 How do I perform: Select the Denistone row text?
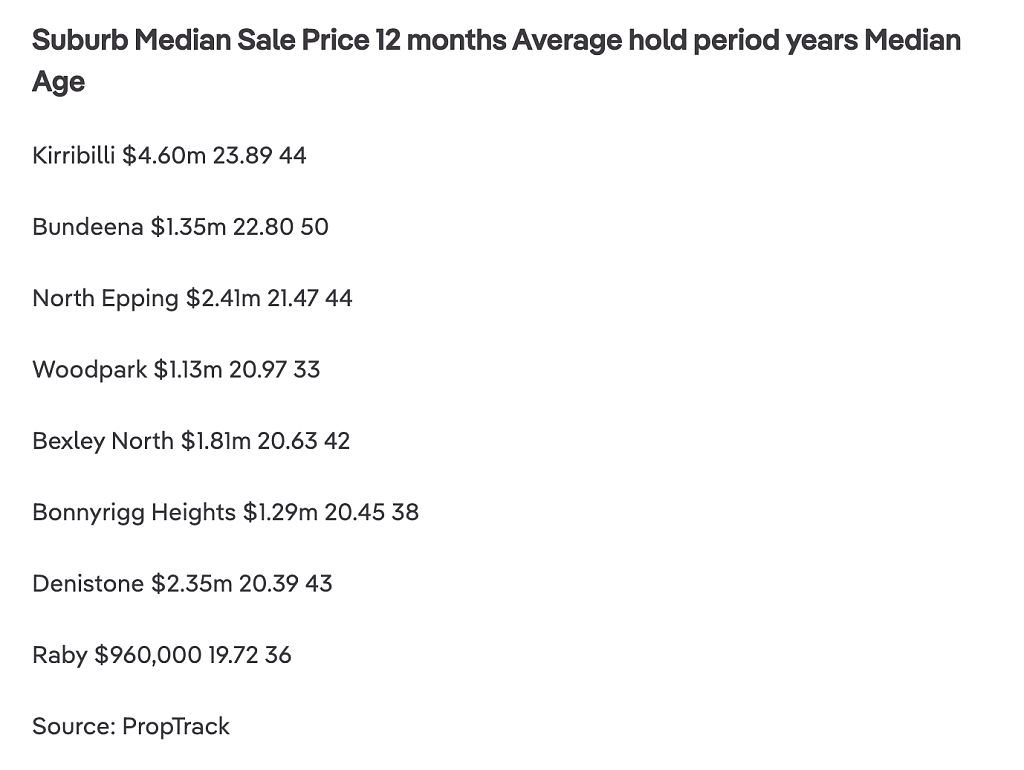pos(182,583)
